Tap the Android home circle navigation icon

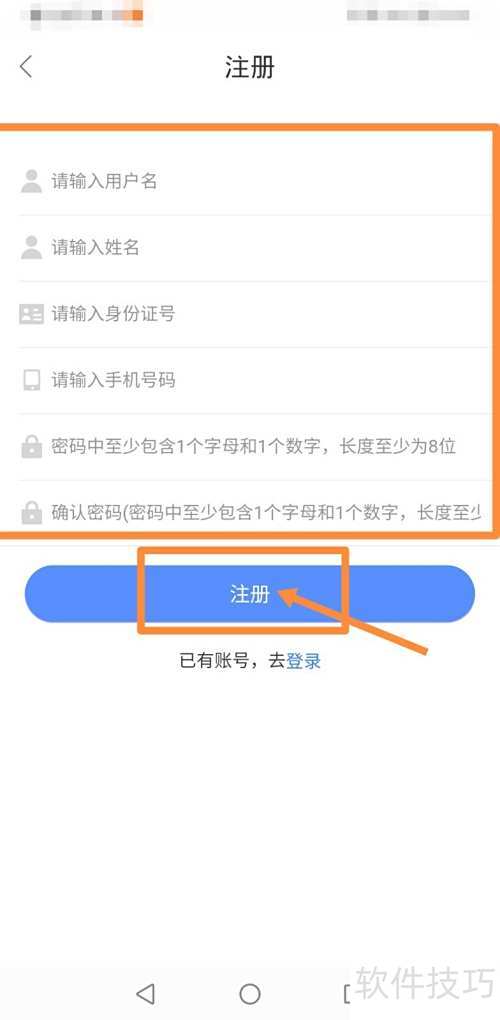coord(250,993)
